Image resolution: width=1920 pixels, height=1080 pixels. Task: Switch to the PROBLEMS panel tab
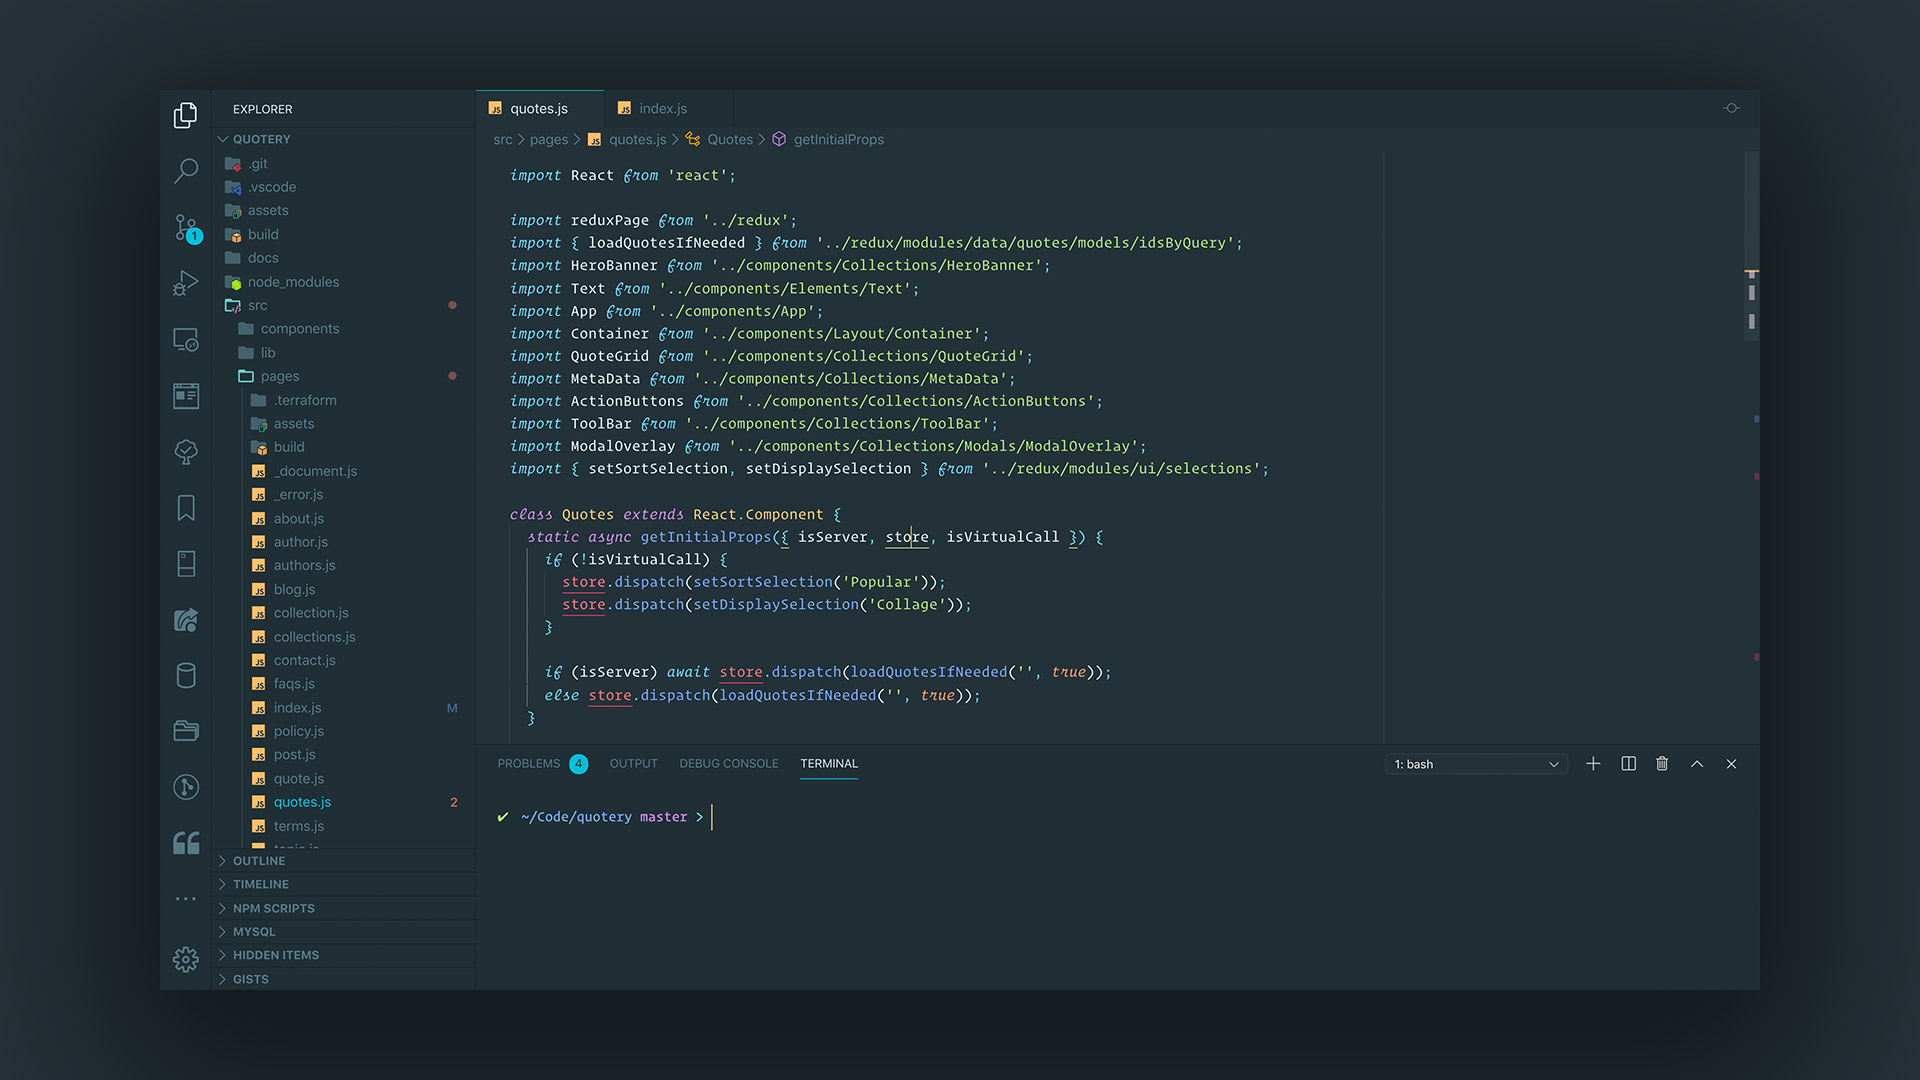pos(529,764)
